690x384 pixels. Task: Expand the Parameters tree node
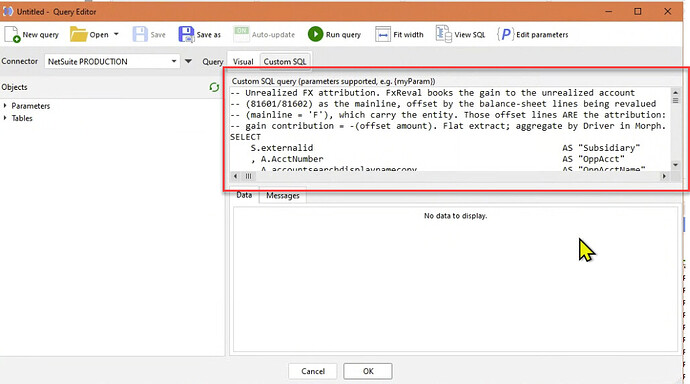[x=5, y=106]
